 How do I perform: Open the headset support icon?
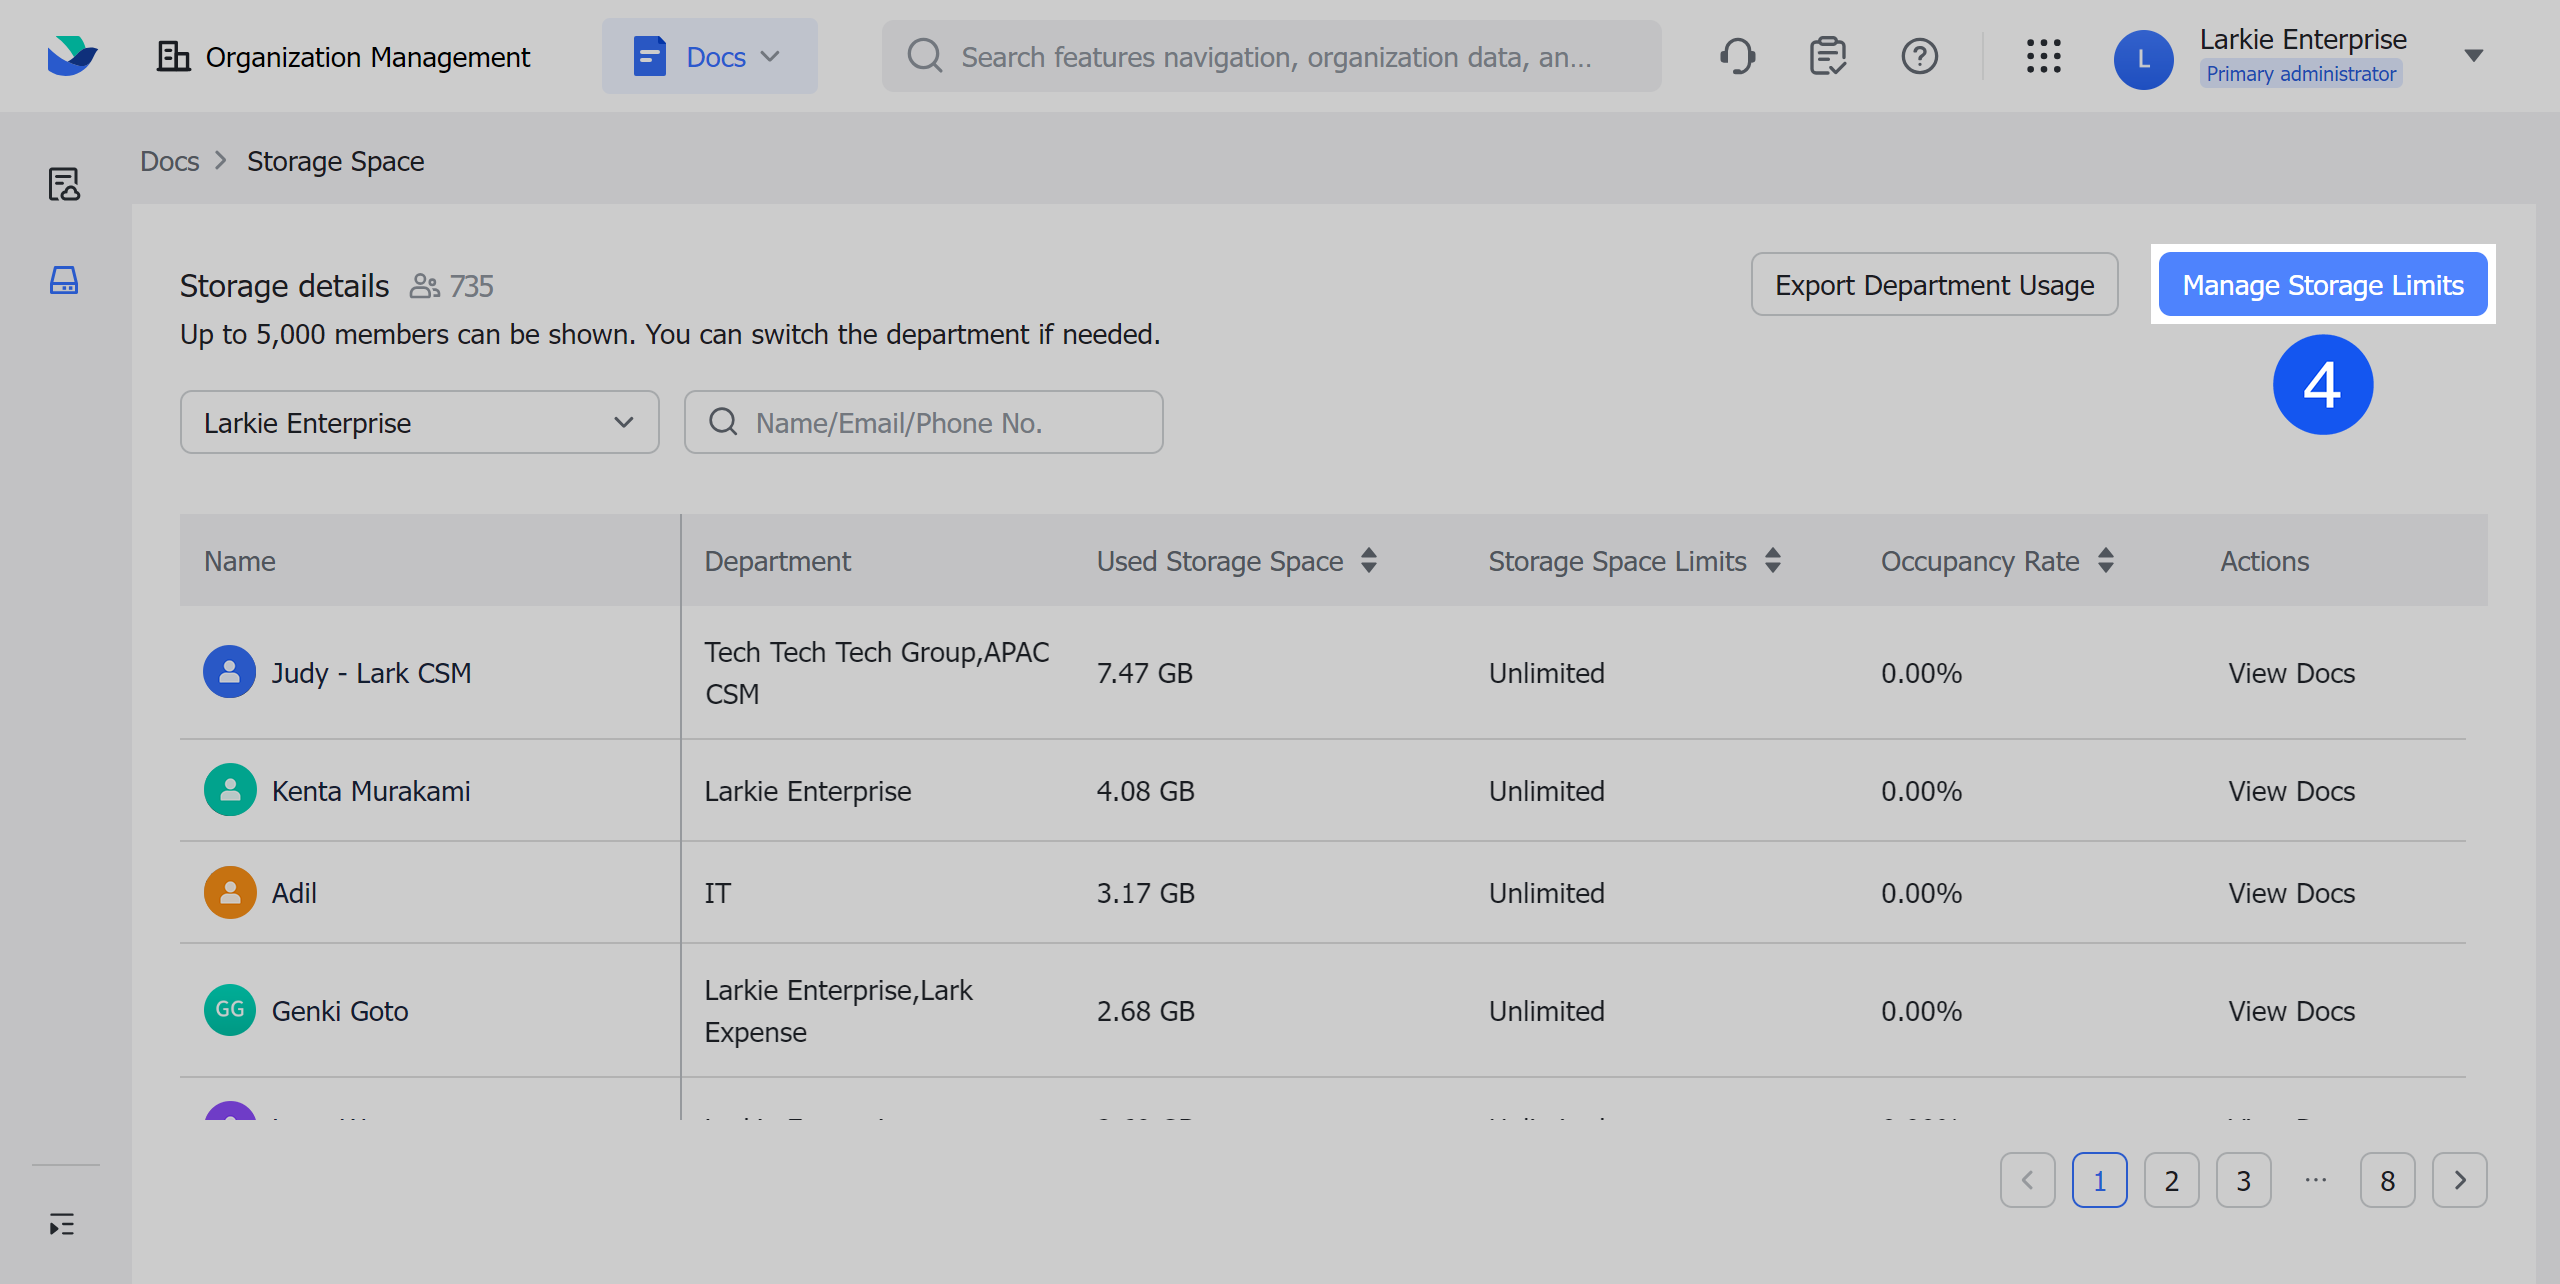tap(1738, 56)
